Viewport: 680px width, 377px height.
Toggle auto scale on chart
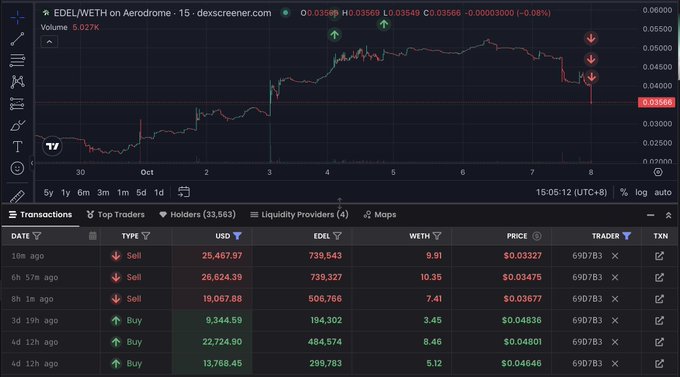pyautogui.click(x=663, y=192)
